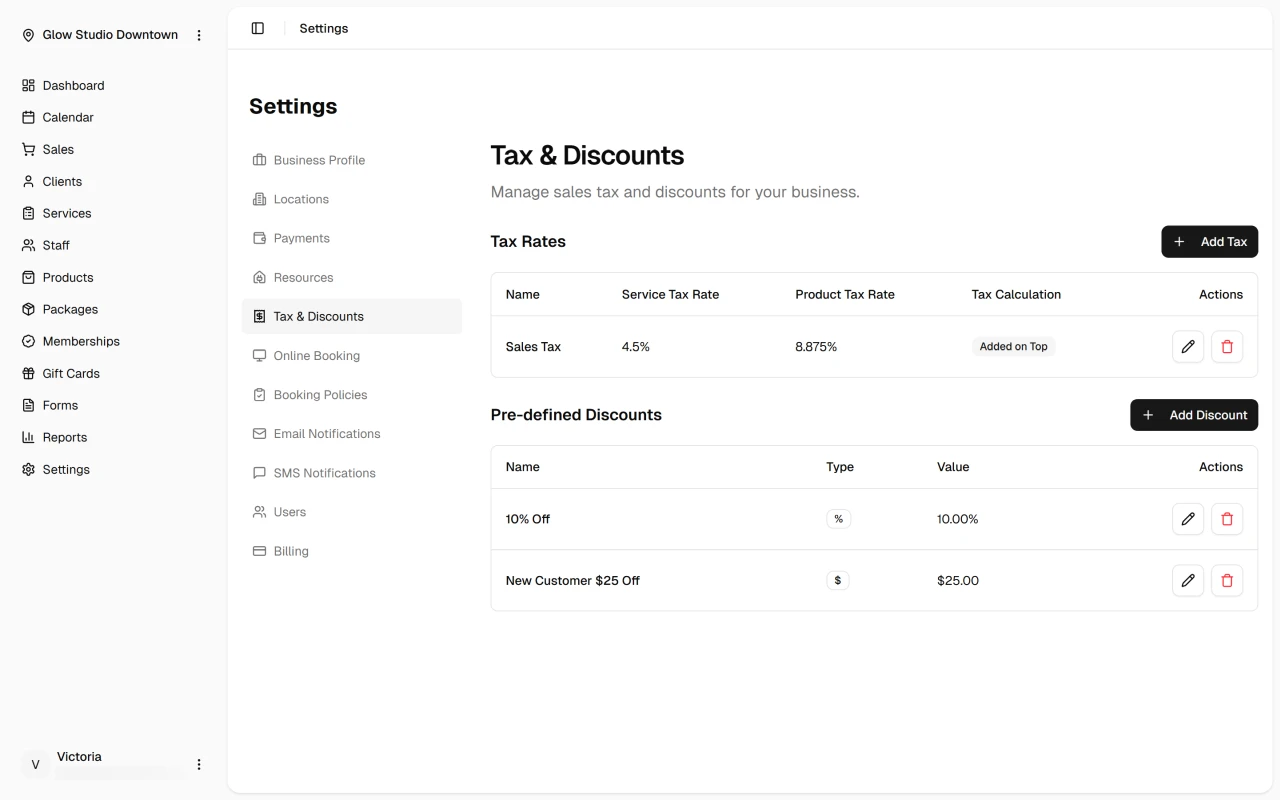1280x800 pixels.
Task: Click the Settings breadcrumb in header
Action: coord(324,28)
